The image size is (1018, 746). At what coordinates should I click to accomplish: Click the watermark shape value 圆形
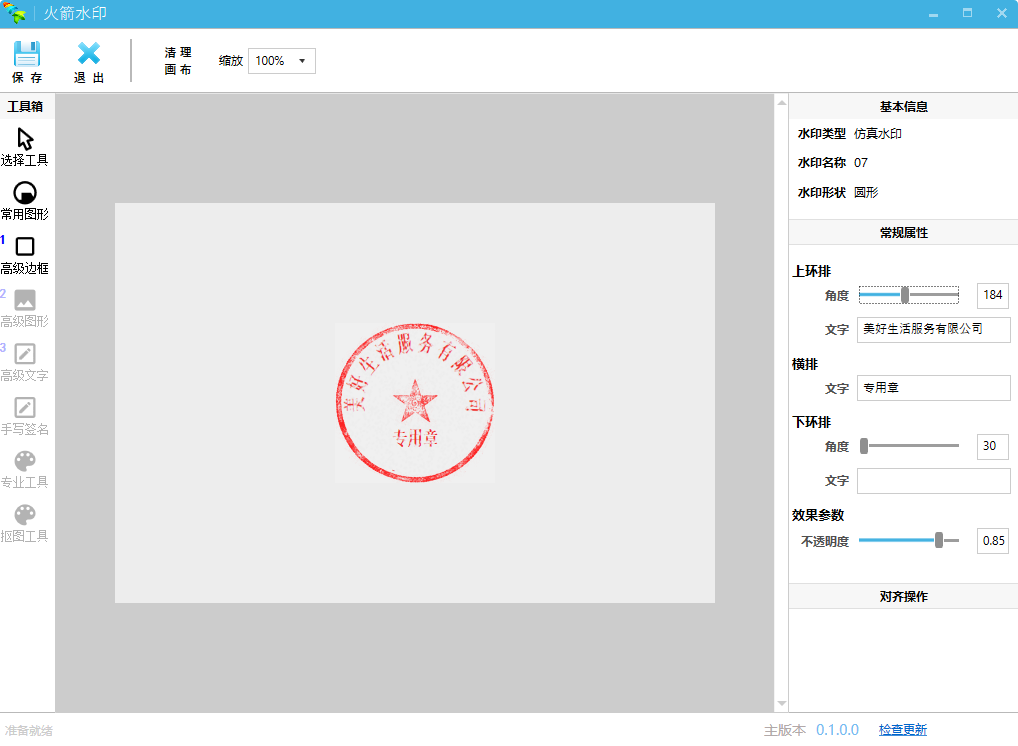(x=866, y=192)
